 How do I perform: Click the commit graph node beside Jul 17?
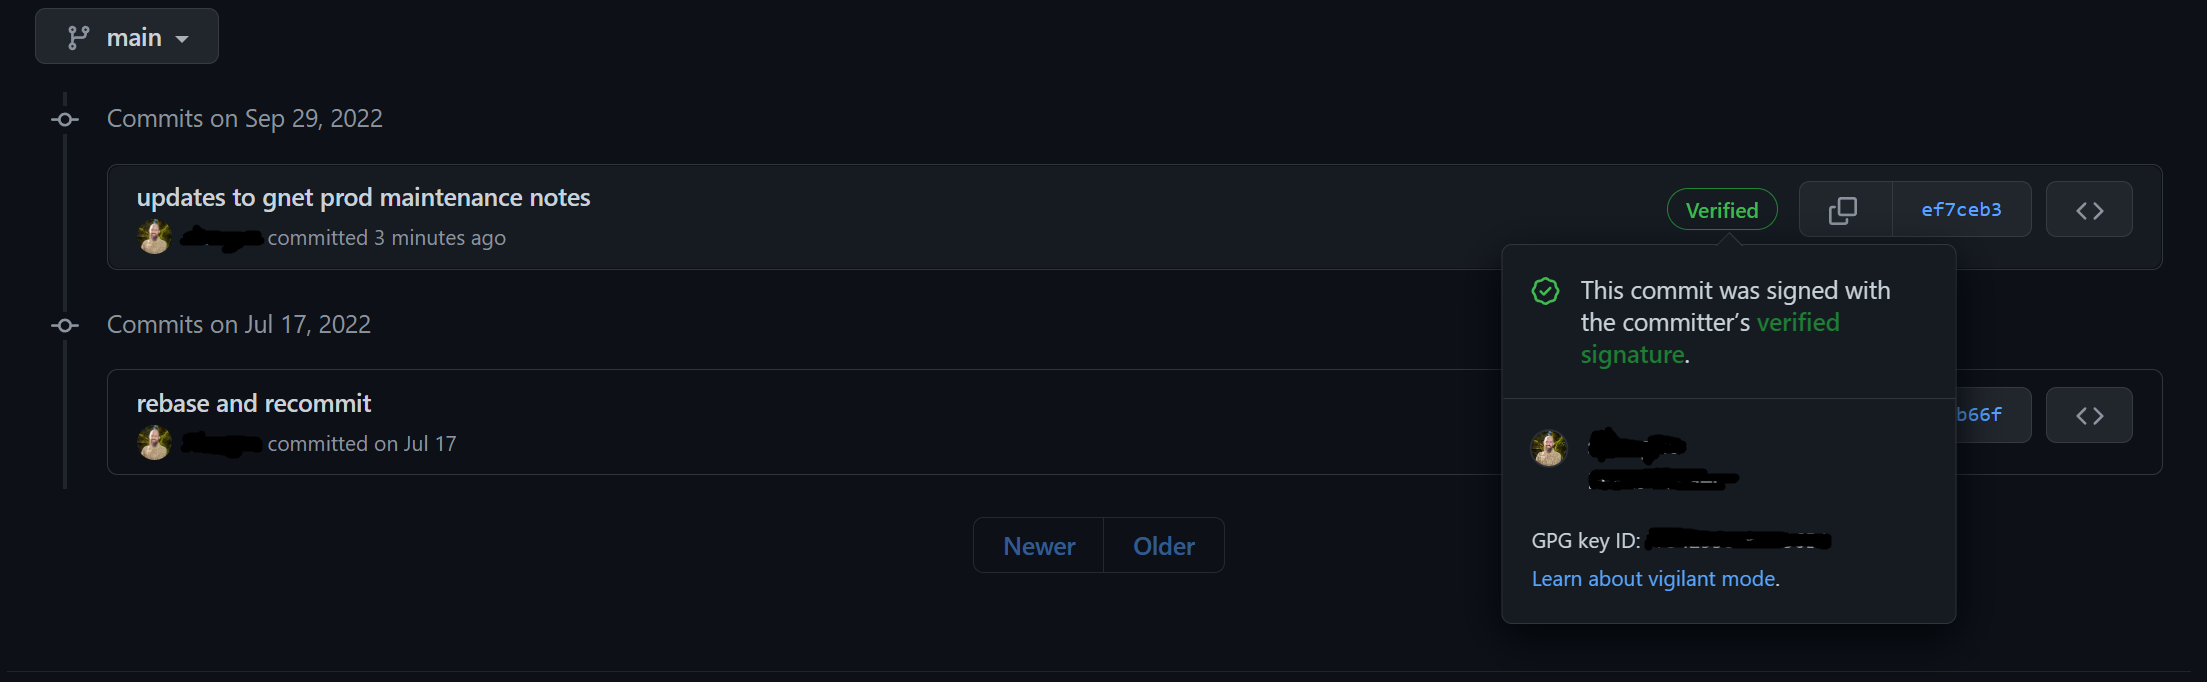pos(64,325)
